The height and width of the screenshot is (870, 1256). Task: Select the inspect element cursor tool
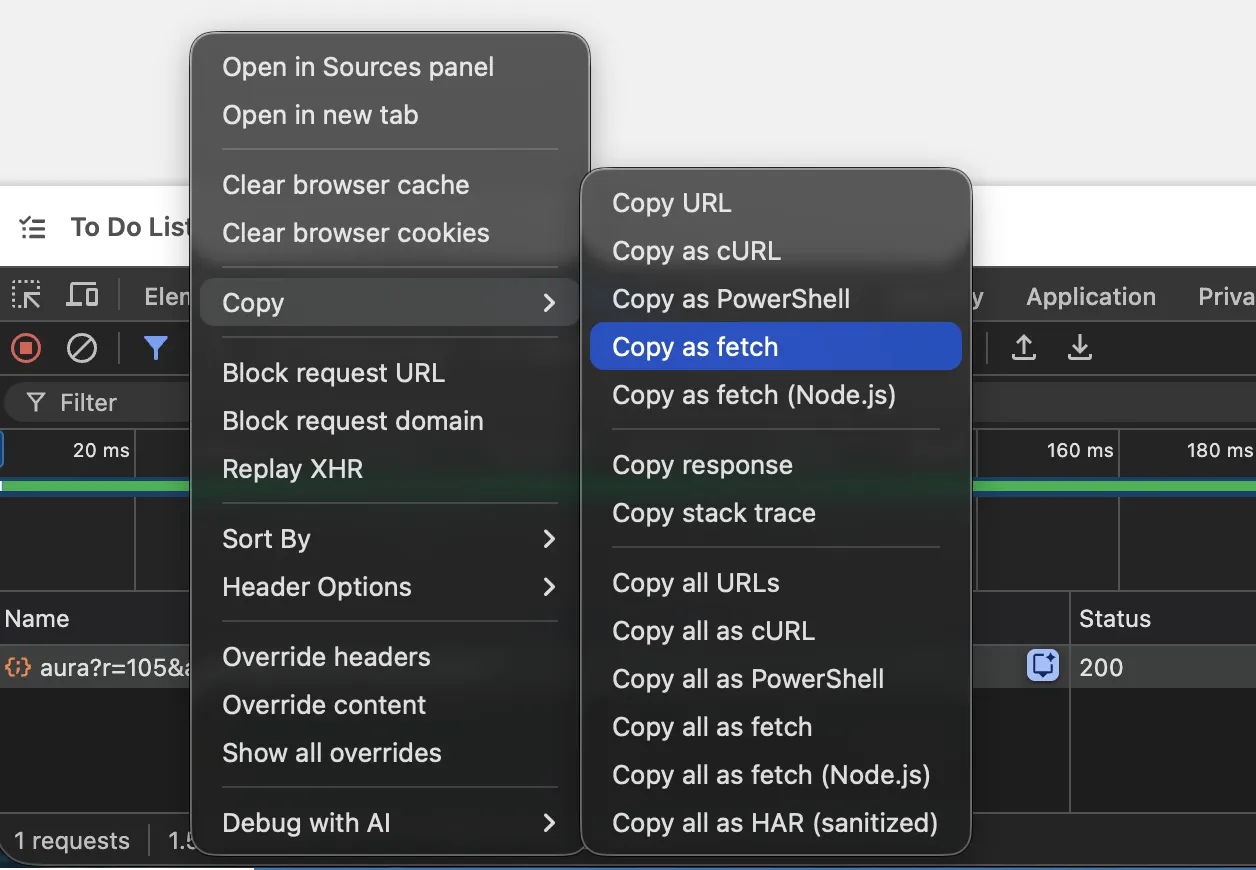26,295
